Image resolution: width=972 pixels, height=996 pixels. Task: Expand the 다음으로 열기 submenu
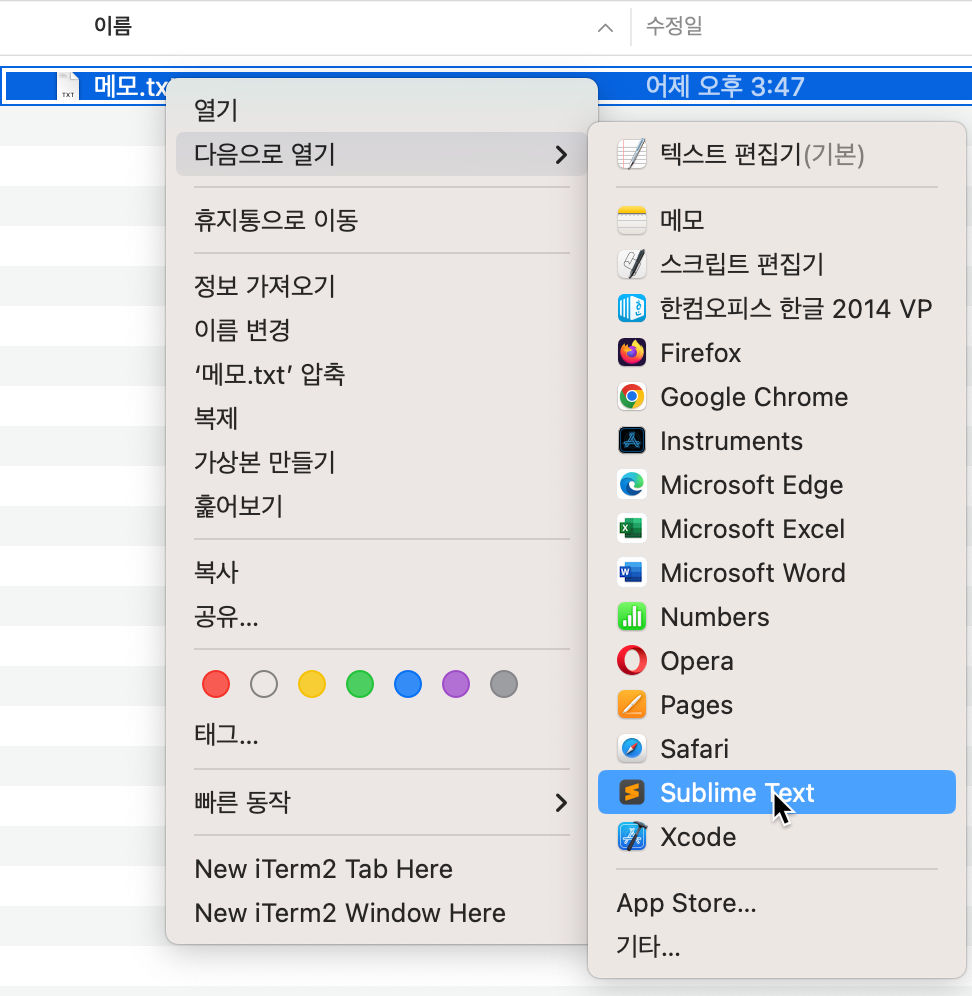pyautogui.click(x=381, y=154)
